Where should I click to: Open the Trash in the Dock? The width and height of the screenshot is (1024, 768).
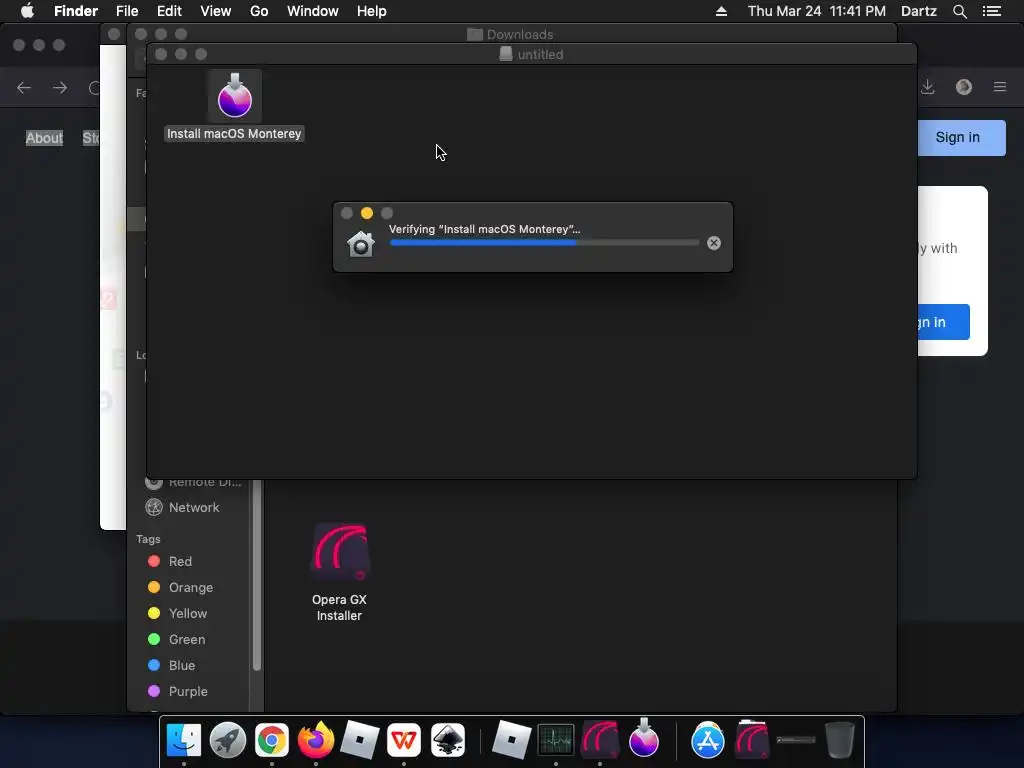tap(840, 740)
